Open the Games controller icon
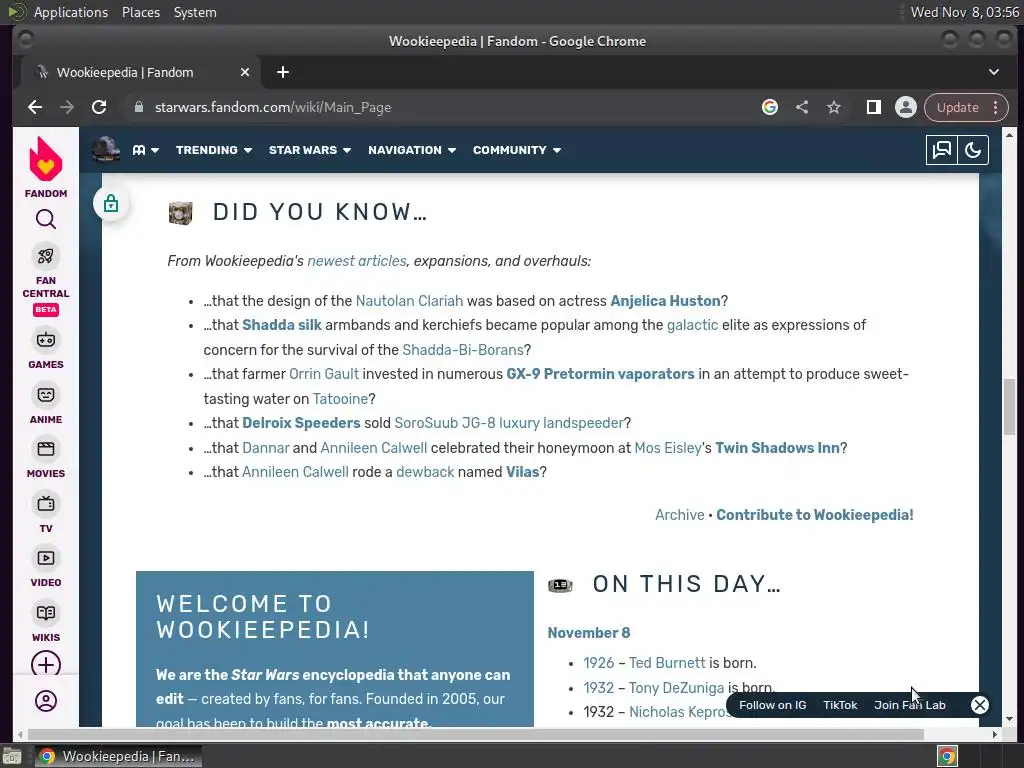The height and width of the screenshot is (768, 1024). coord(46,340)
